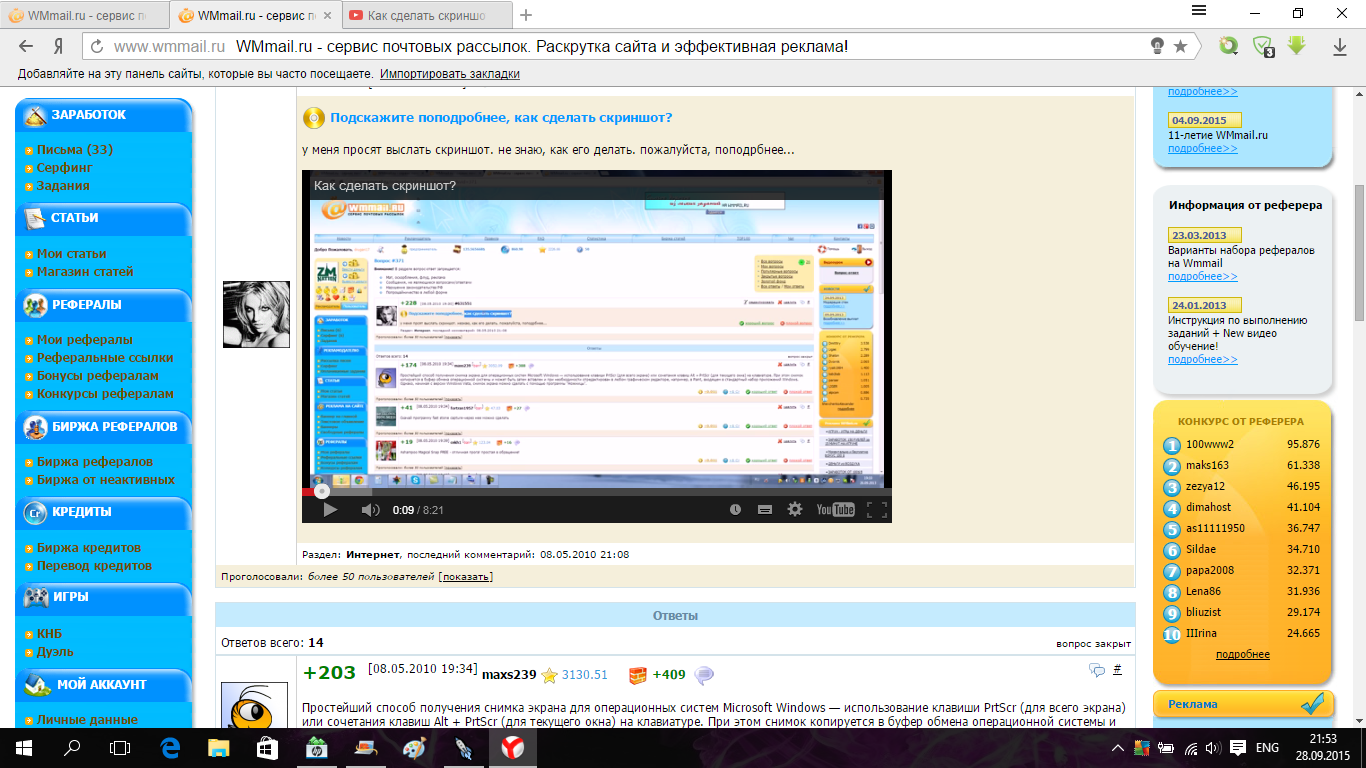The image size is (1366, 768).
Task: Open File Explorer from the taskbar
Action: [218, 747]
